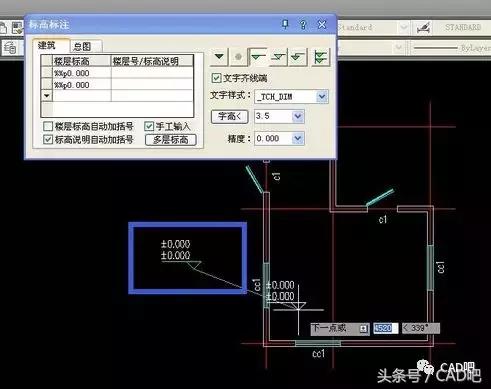
Task: Click the greyed-out dot symbol button
Action: 238,57
